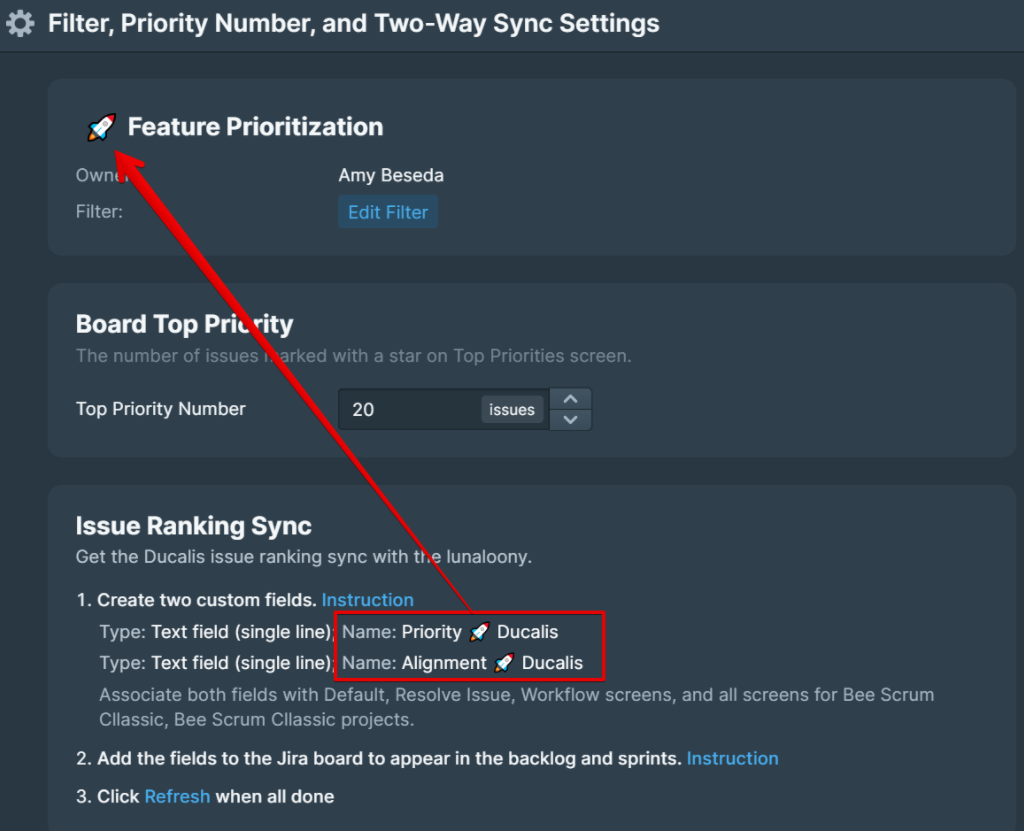Click the Board Top Priority section title
The image size is (1024, 831).
click(x=185, y=324)
